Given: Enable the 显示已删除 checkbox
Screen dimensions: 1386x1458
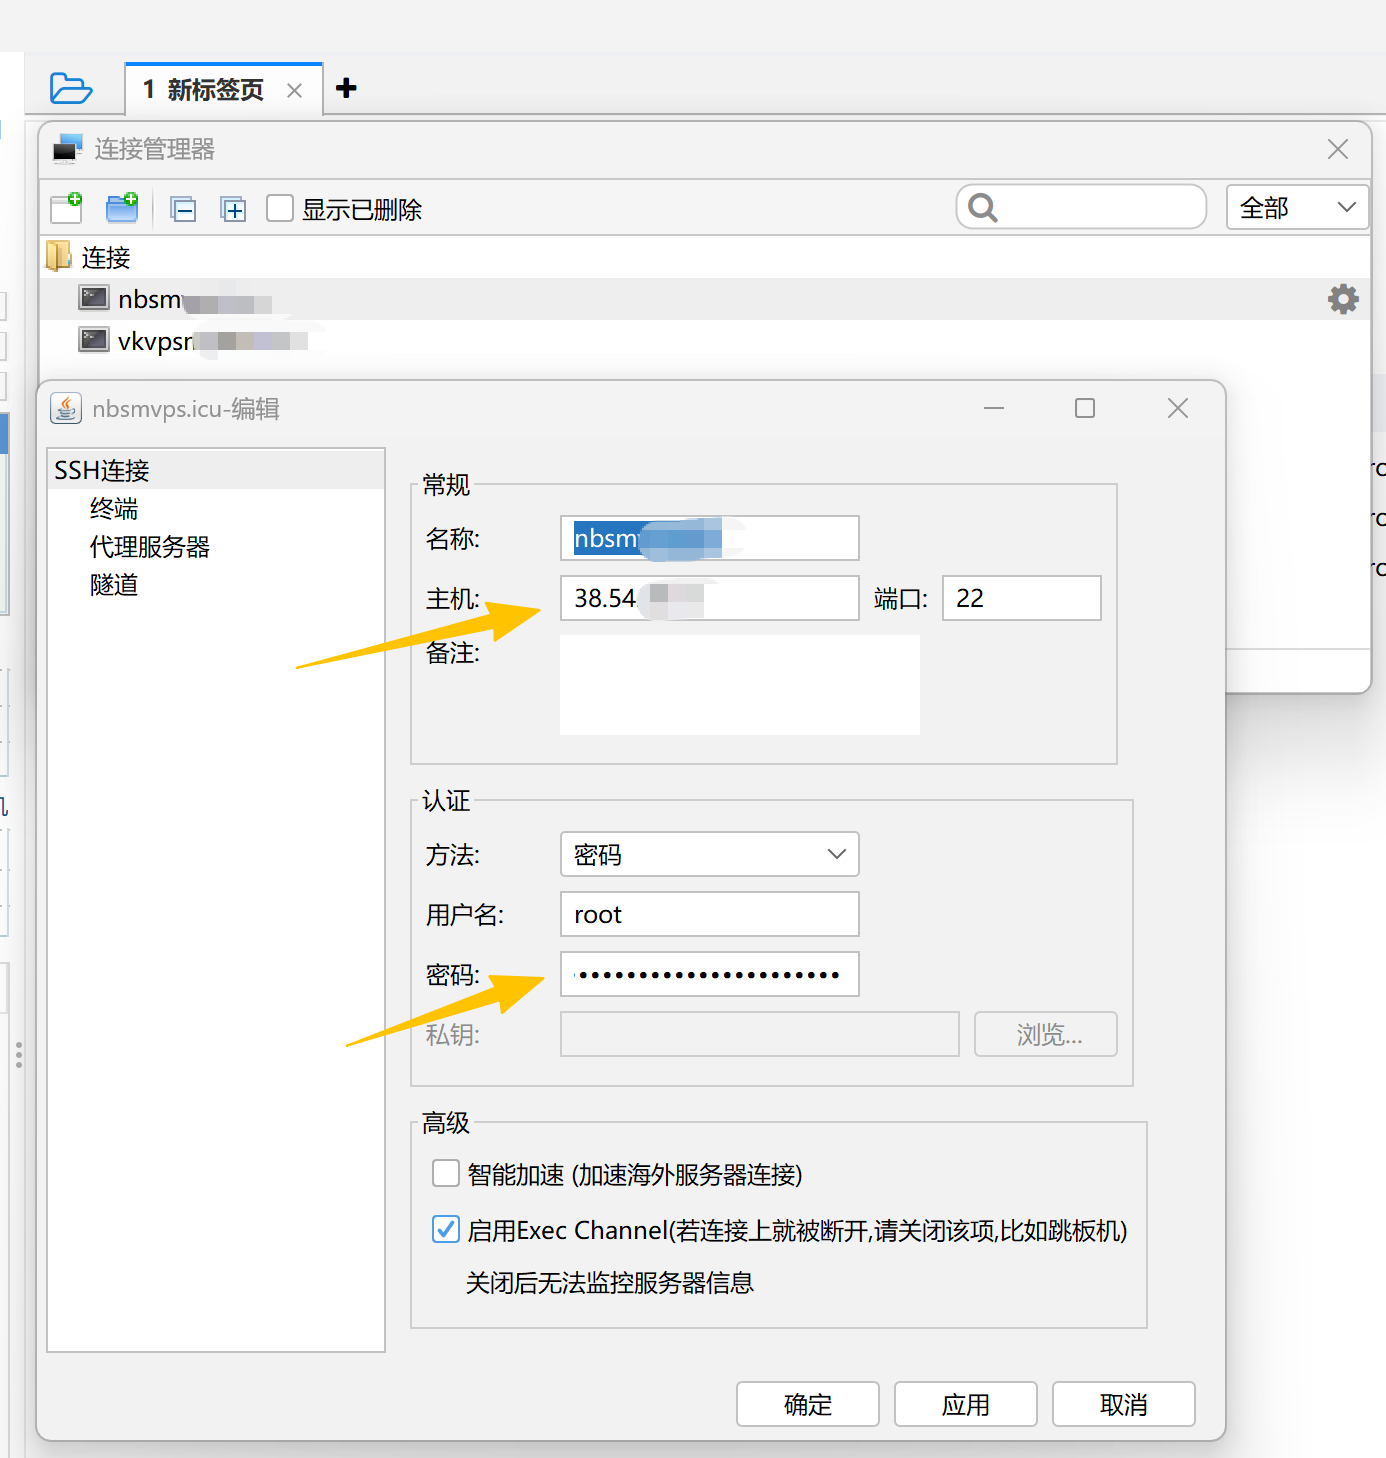Looking at the screenshot, I should coord(280,208).
